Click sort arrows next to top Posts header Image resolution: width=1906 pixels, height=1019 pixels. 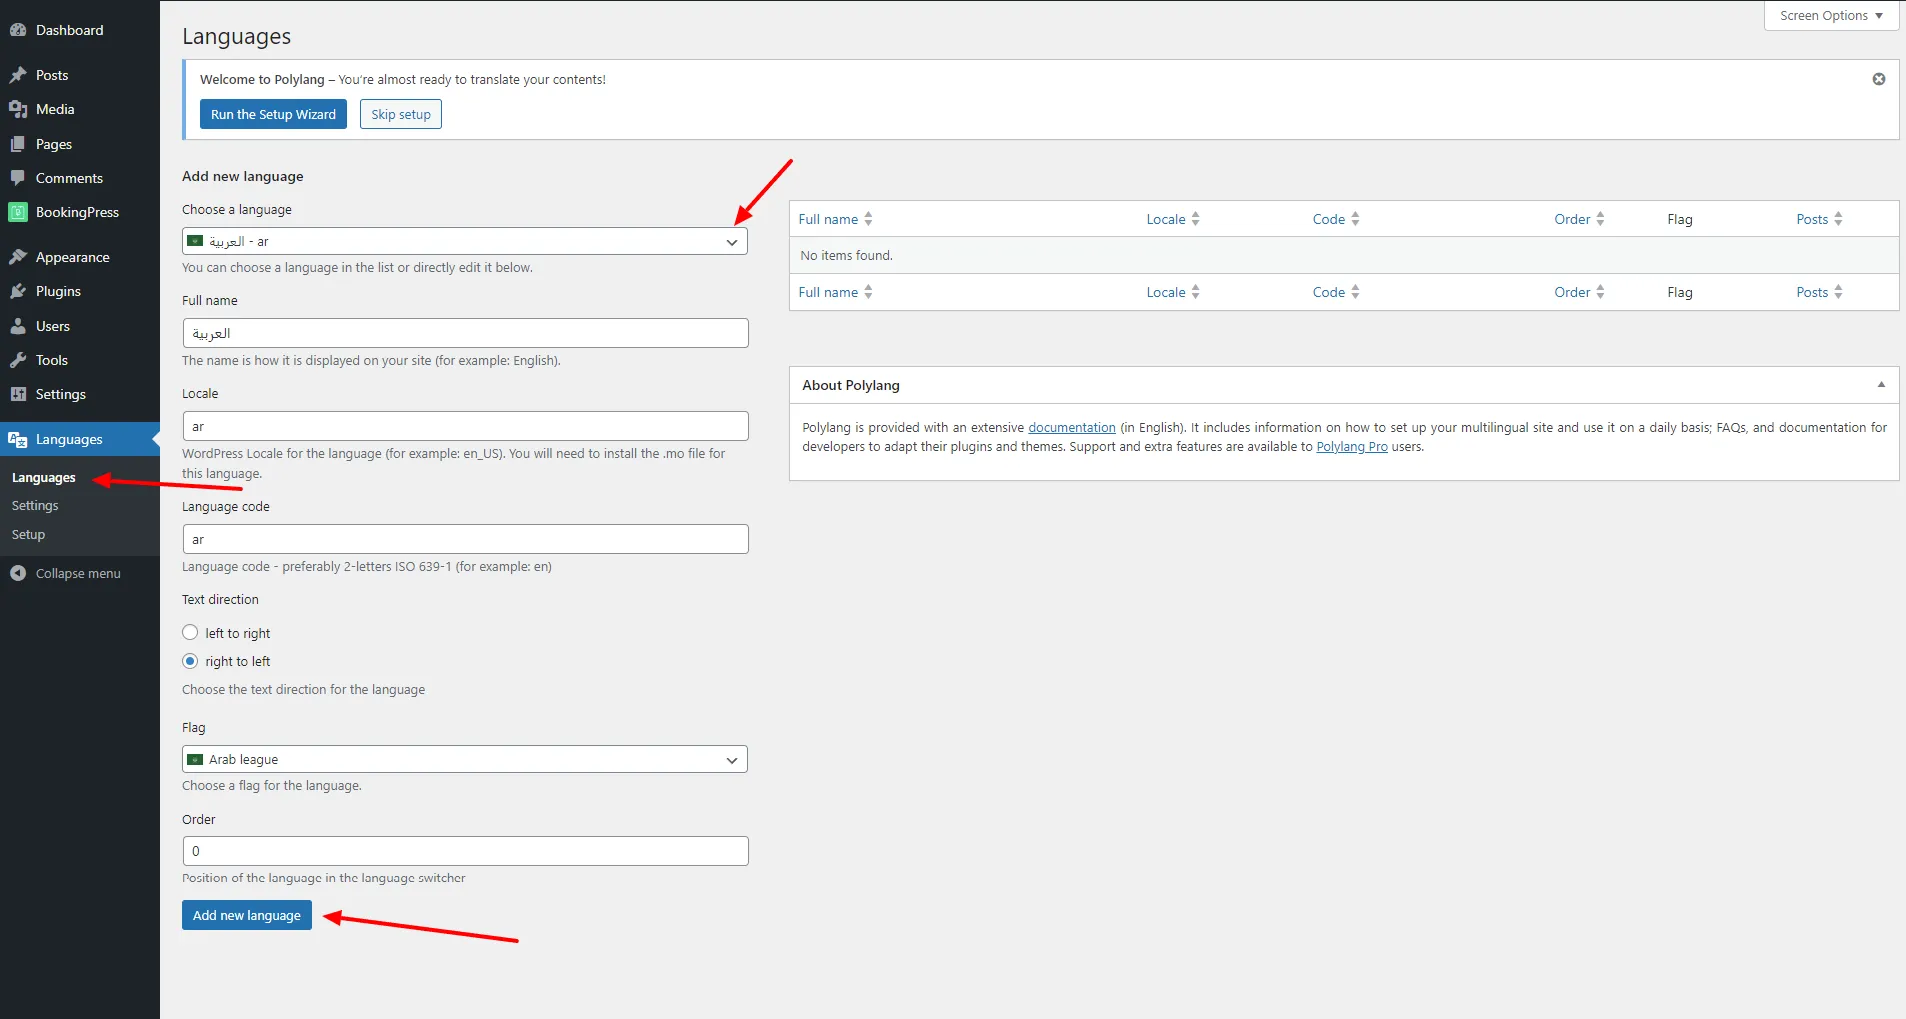(x=1838, y=219)
